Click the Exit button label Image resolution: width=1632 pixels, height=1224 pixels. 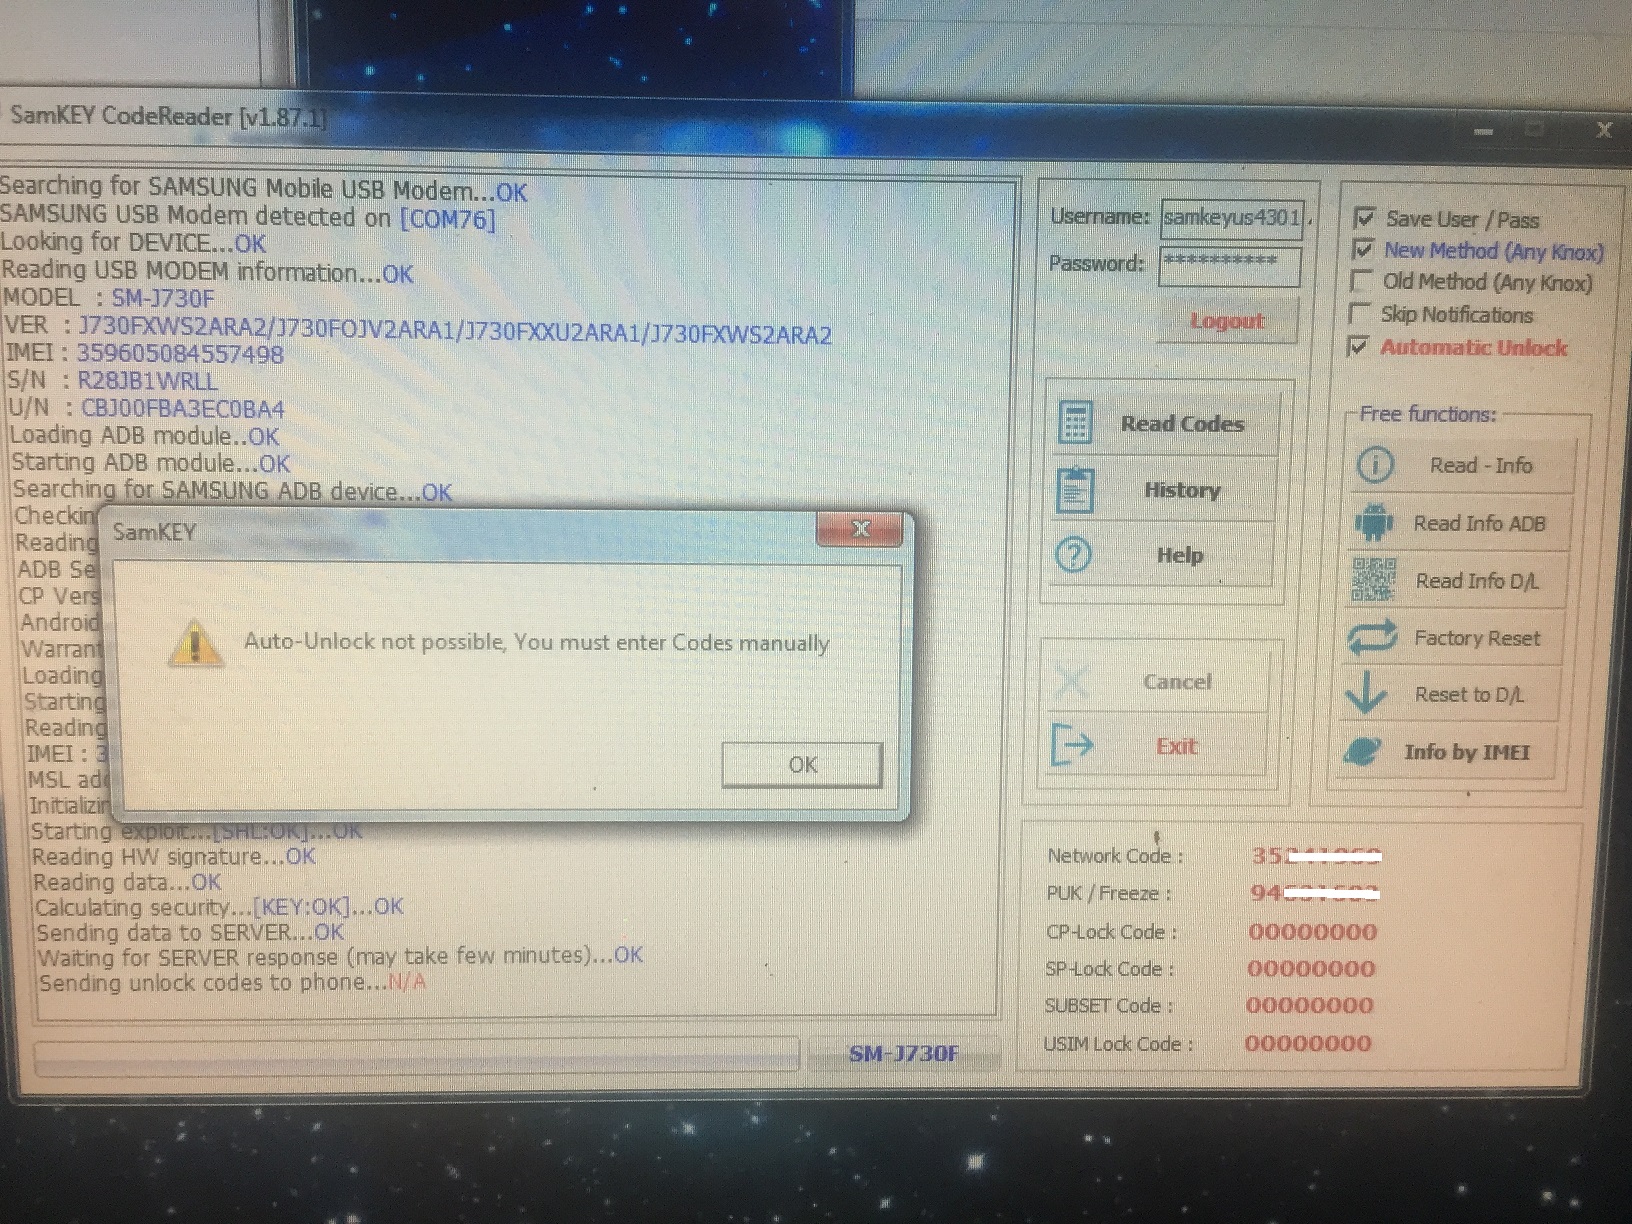pos(1177,746)
